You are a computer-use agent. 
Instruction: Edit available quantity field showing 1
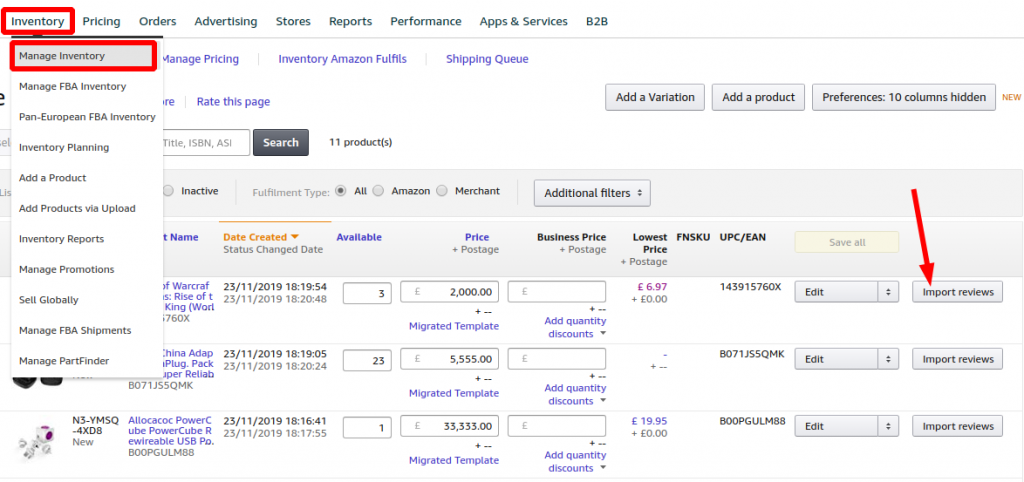click(367, 427)
